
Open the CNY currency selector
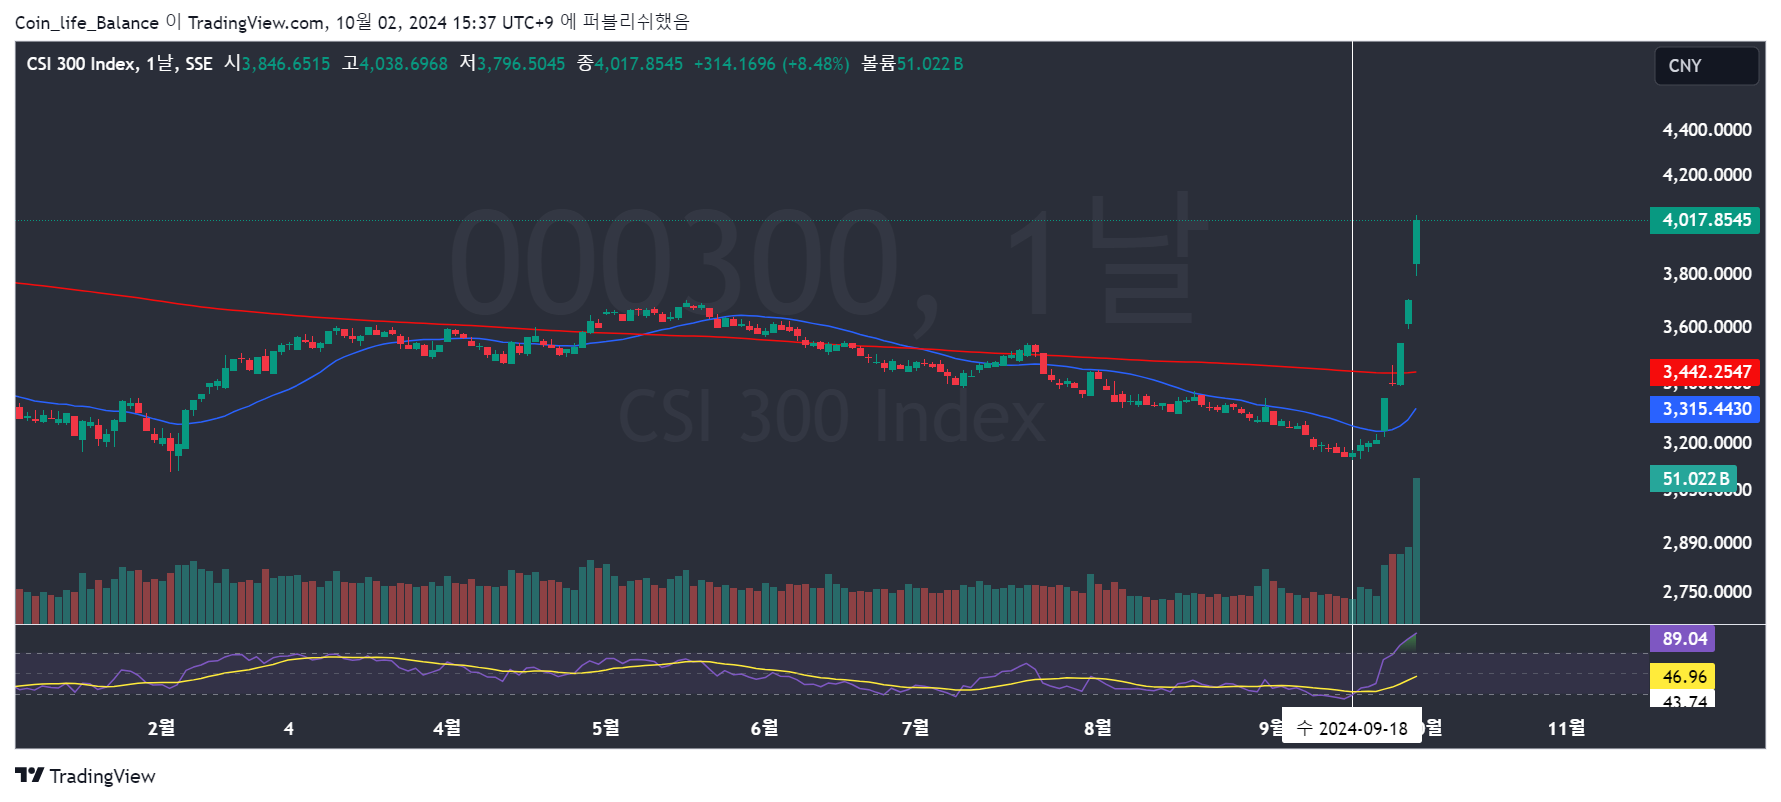coord(1705,66)
